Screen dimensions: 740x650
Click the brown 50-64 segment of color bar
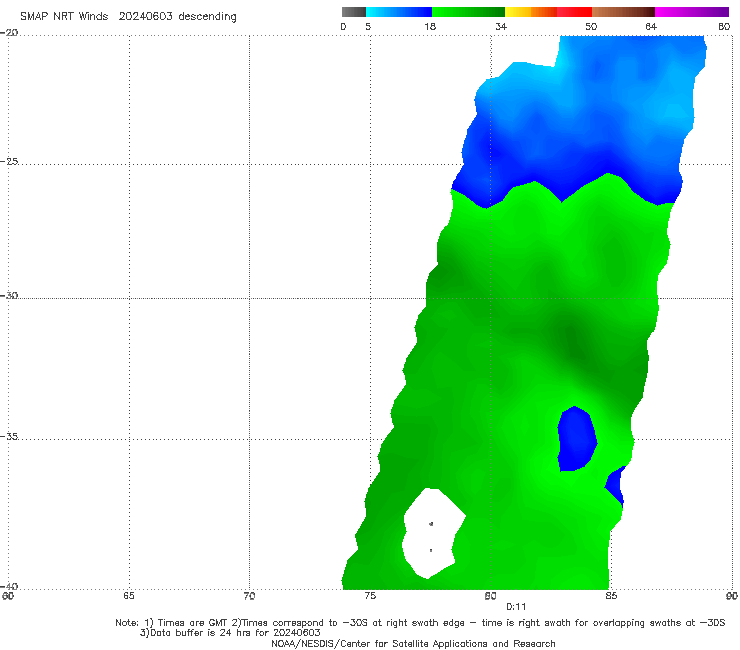tap(623, 12)
